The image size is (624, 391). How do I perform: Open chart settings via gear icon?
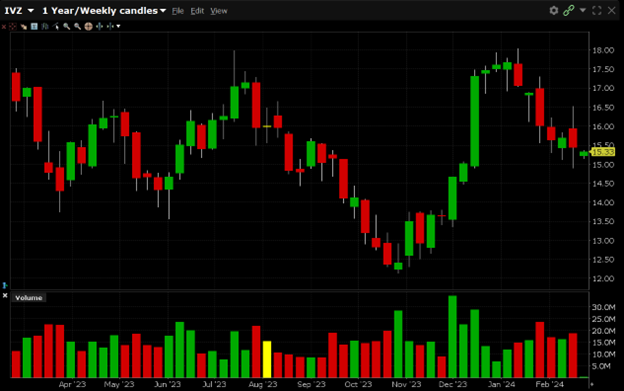click(554, 10)
